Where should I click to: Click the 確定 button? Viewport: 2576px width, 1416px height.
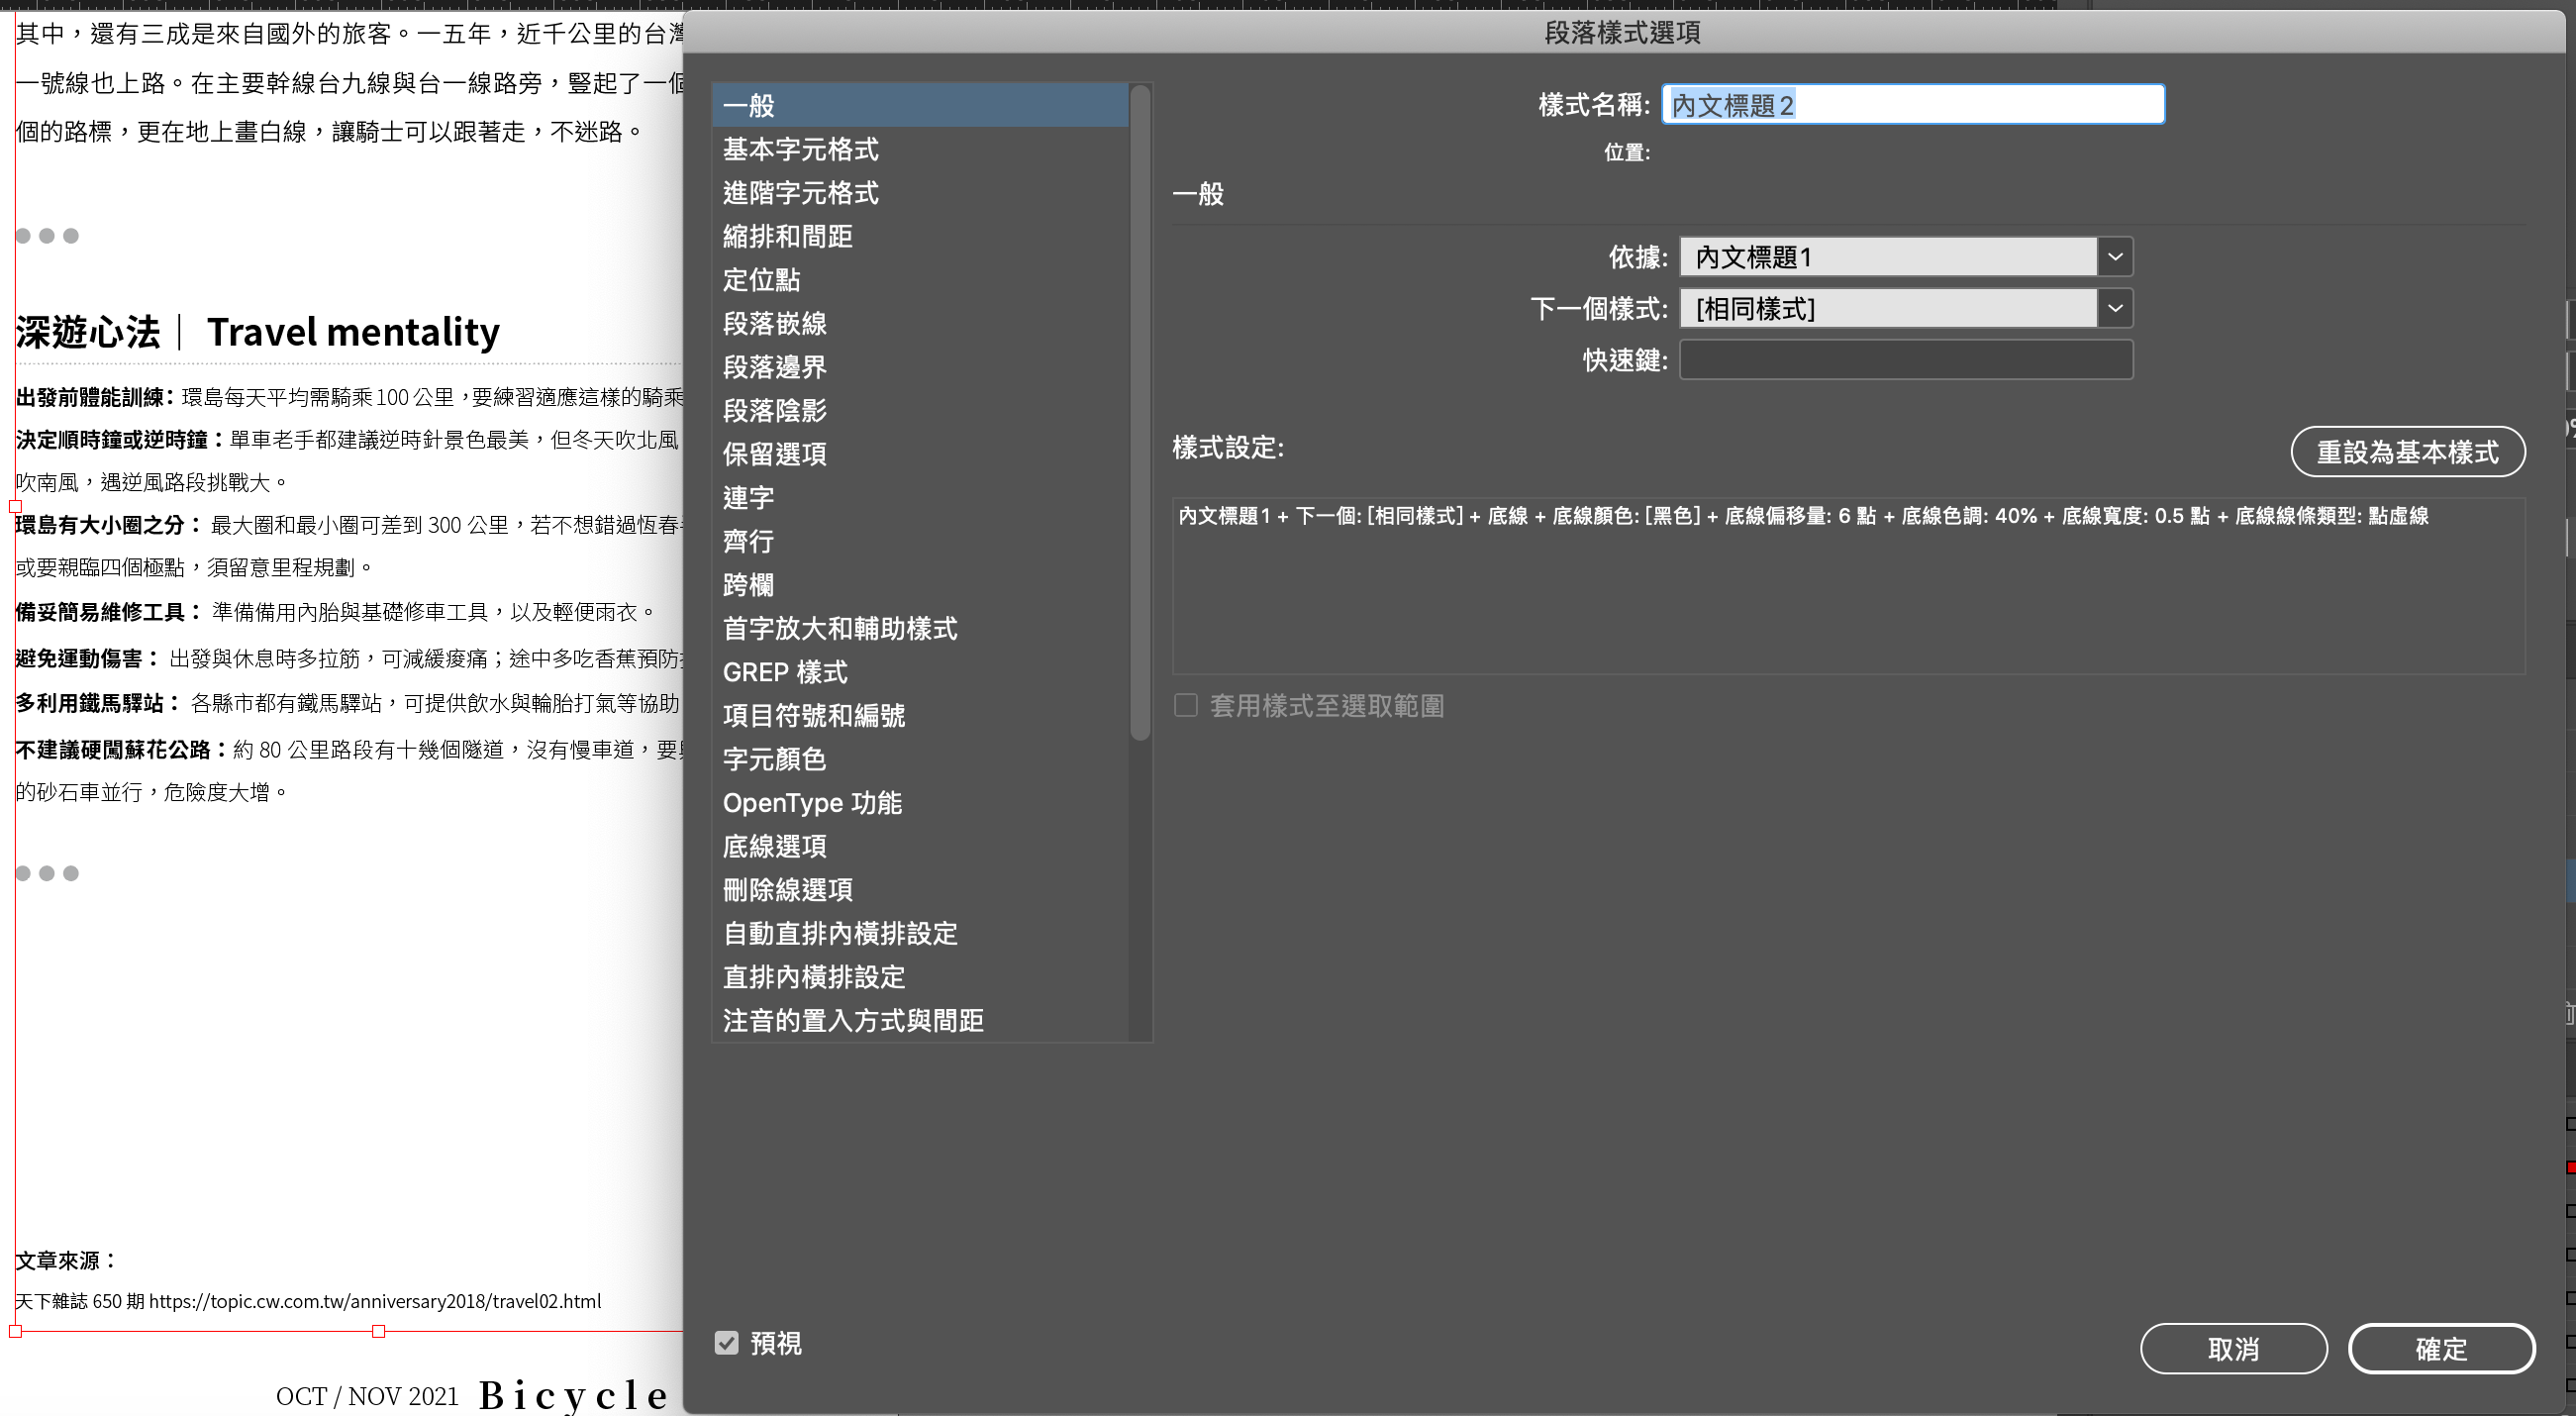(2440, 1349)
